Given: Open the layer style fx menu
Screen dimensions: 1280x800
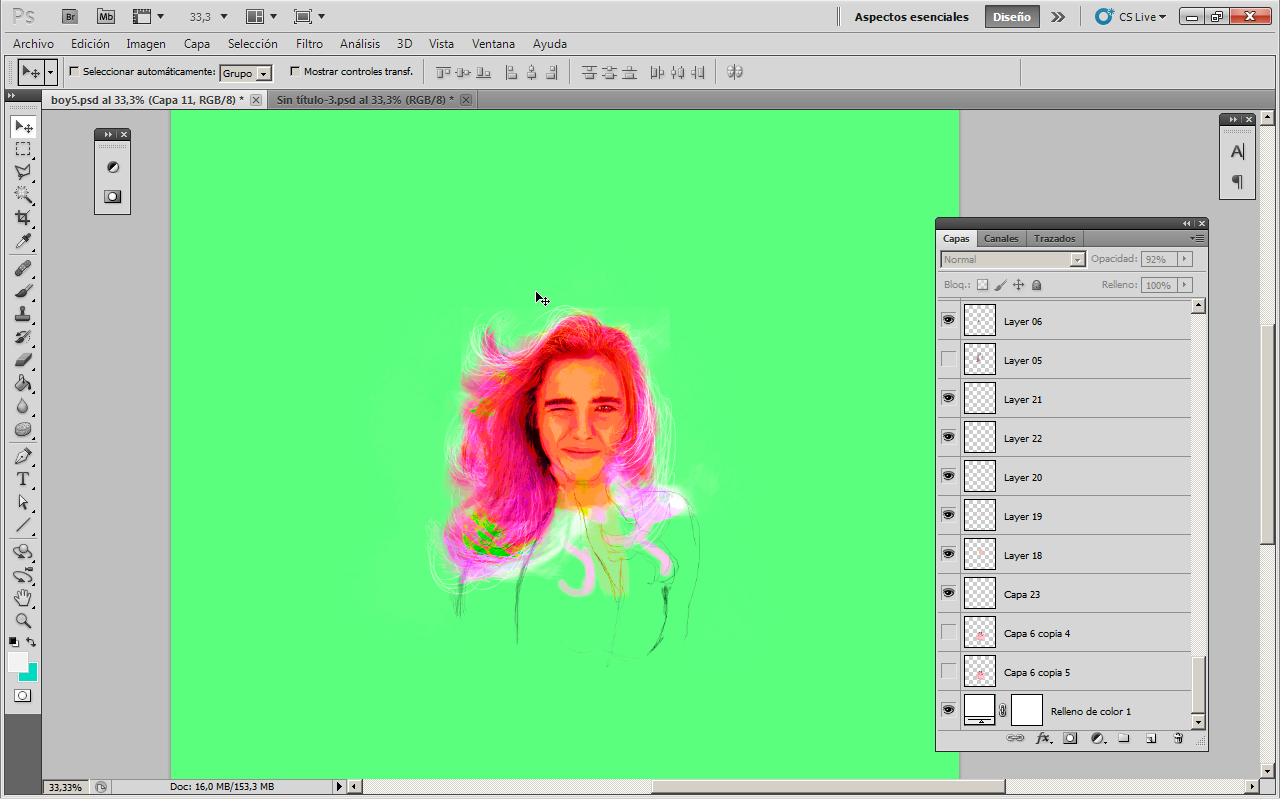Looking at the screenshot, I should point(1044,738).
